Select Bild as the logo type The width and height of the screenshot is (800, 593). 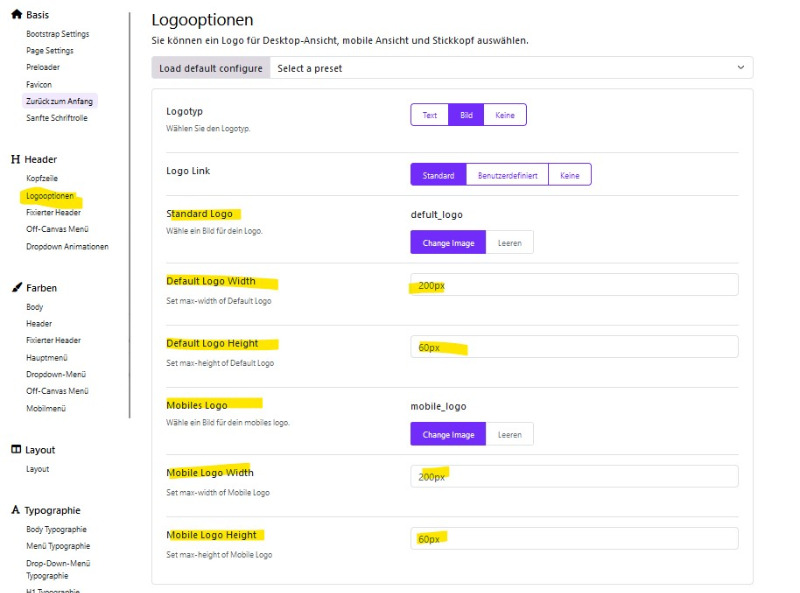pos(466,115)
